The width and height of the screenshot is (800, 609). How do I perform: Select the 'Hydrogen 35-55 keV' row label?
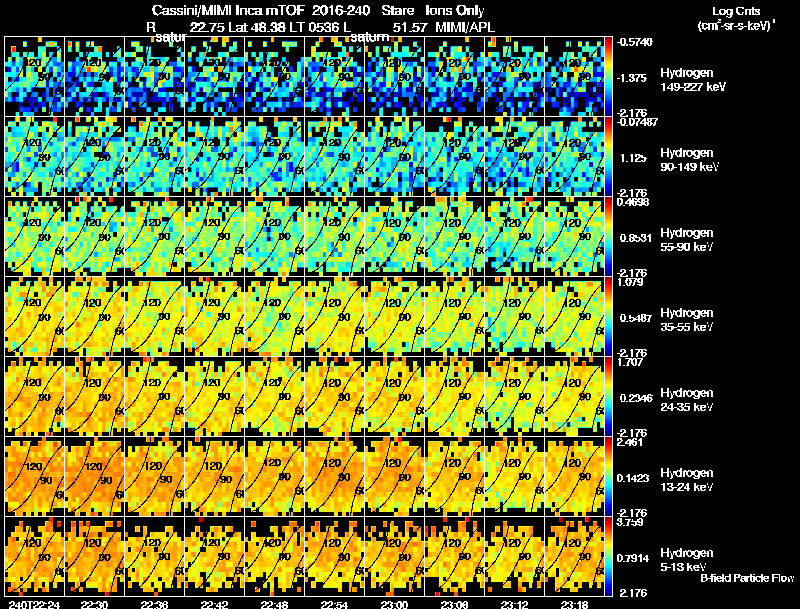[687, 320]
